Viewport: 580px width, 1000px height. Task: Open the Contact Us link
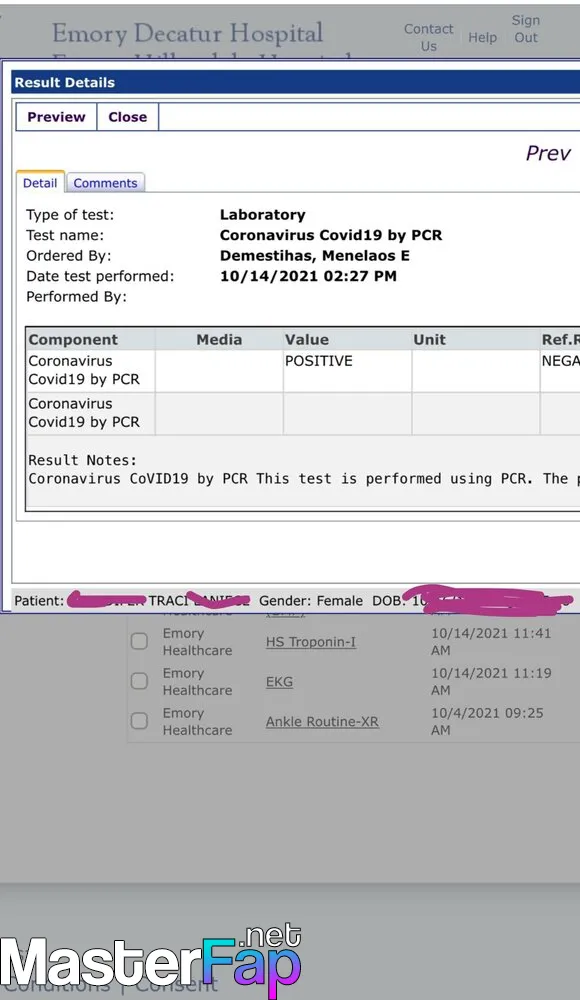tap(429, 38)
